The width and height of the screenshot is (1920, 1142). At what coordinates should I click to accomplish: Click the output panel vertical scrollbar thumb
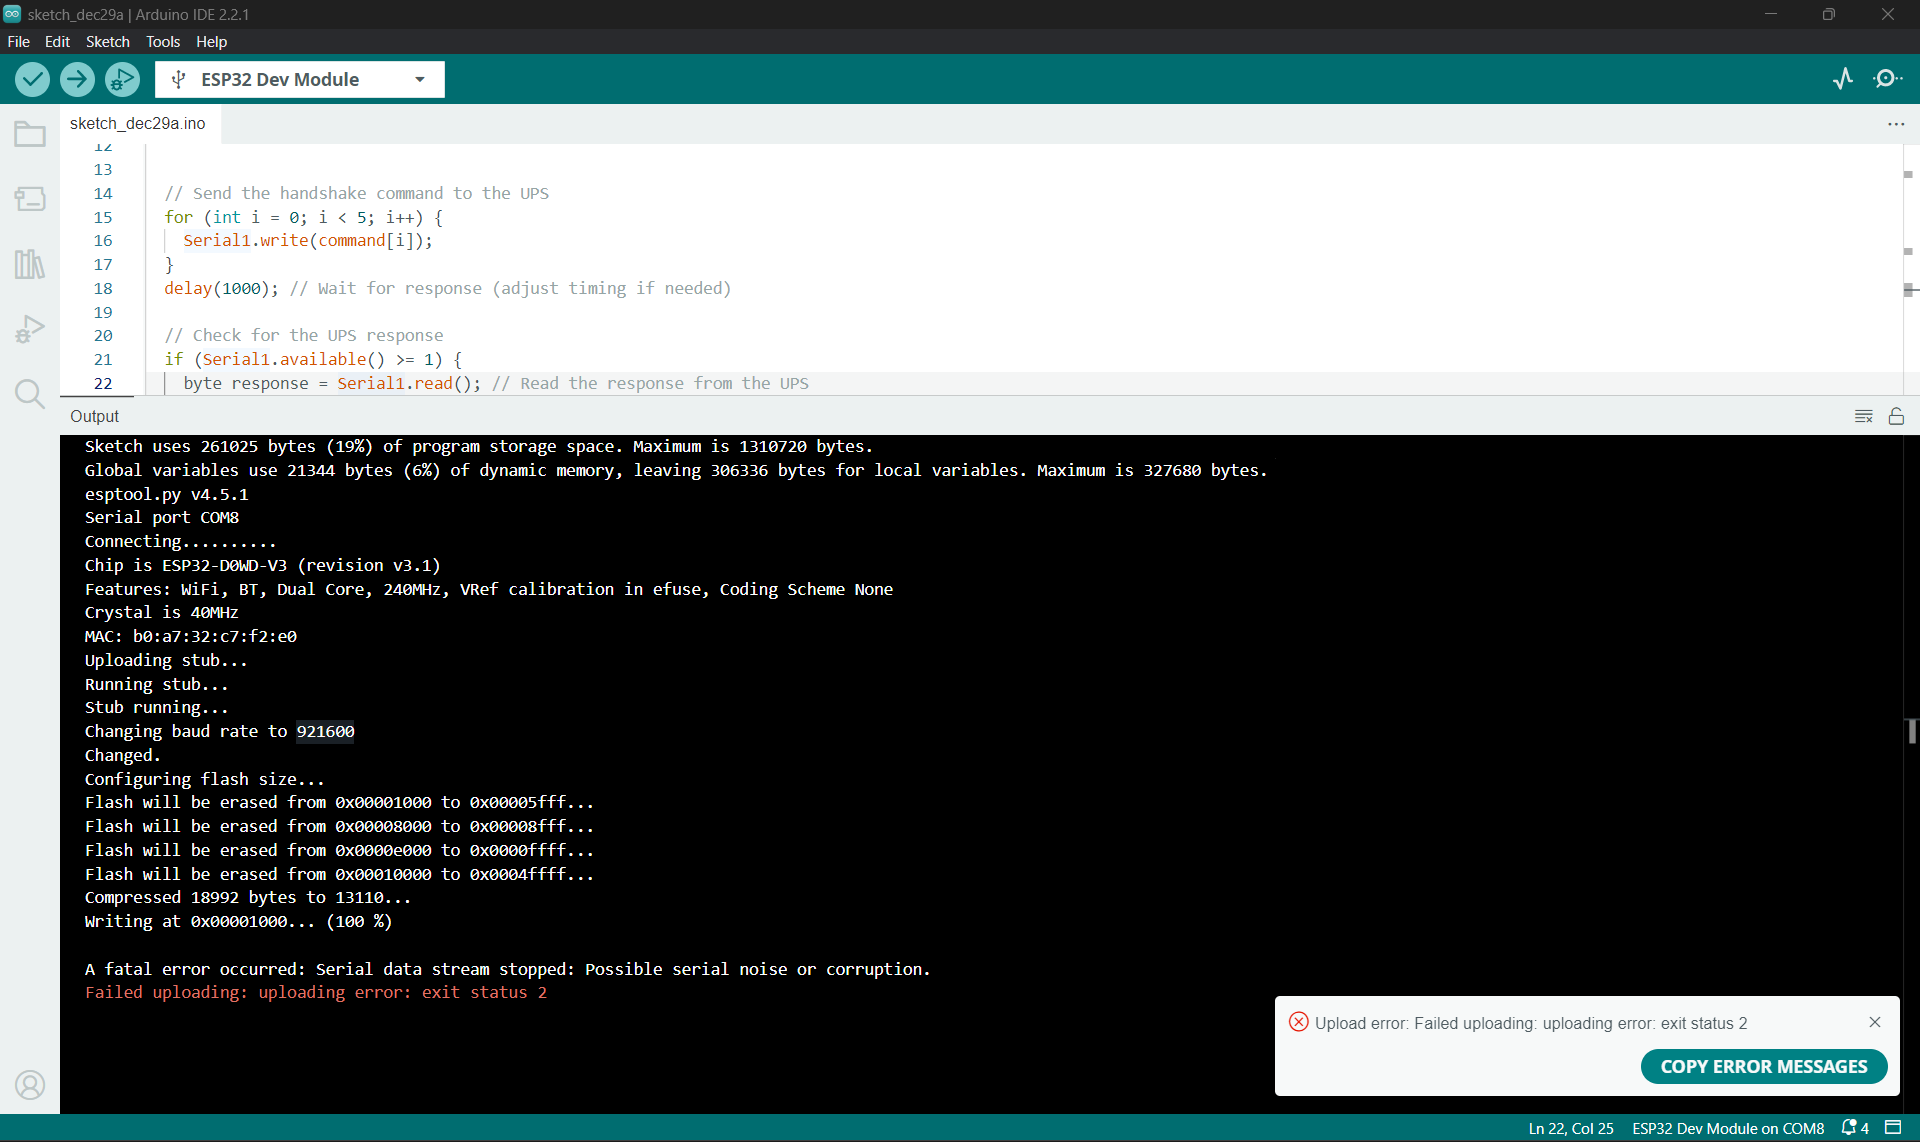point(1911,731)
